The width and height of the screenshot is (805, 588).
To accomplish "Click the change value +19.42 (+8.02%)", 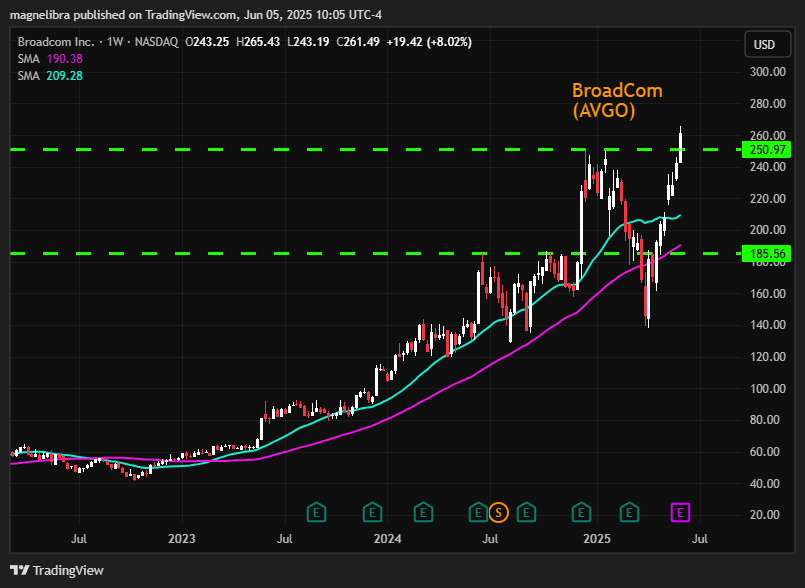I will (x=429, y=42).
